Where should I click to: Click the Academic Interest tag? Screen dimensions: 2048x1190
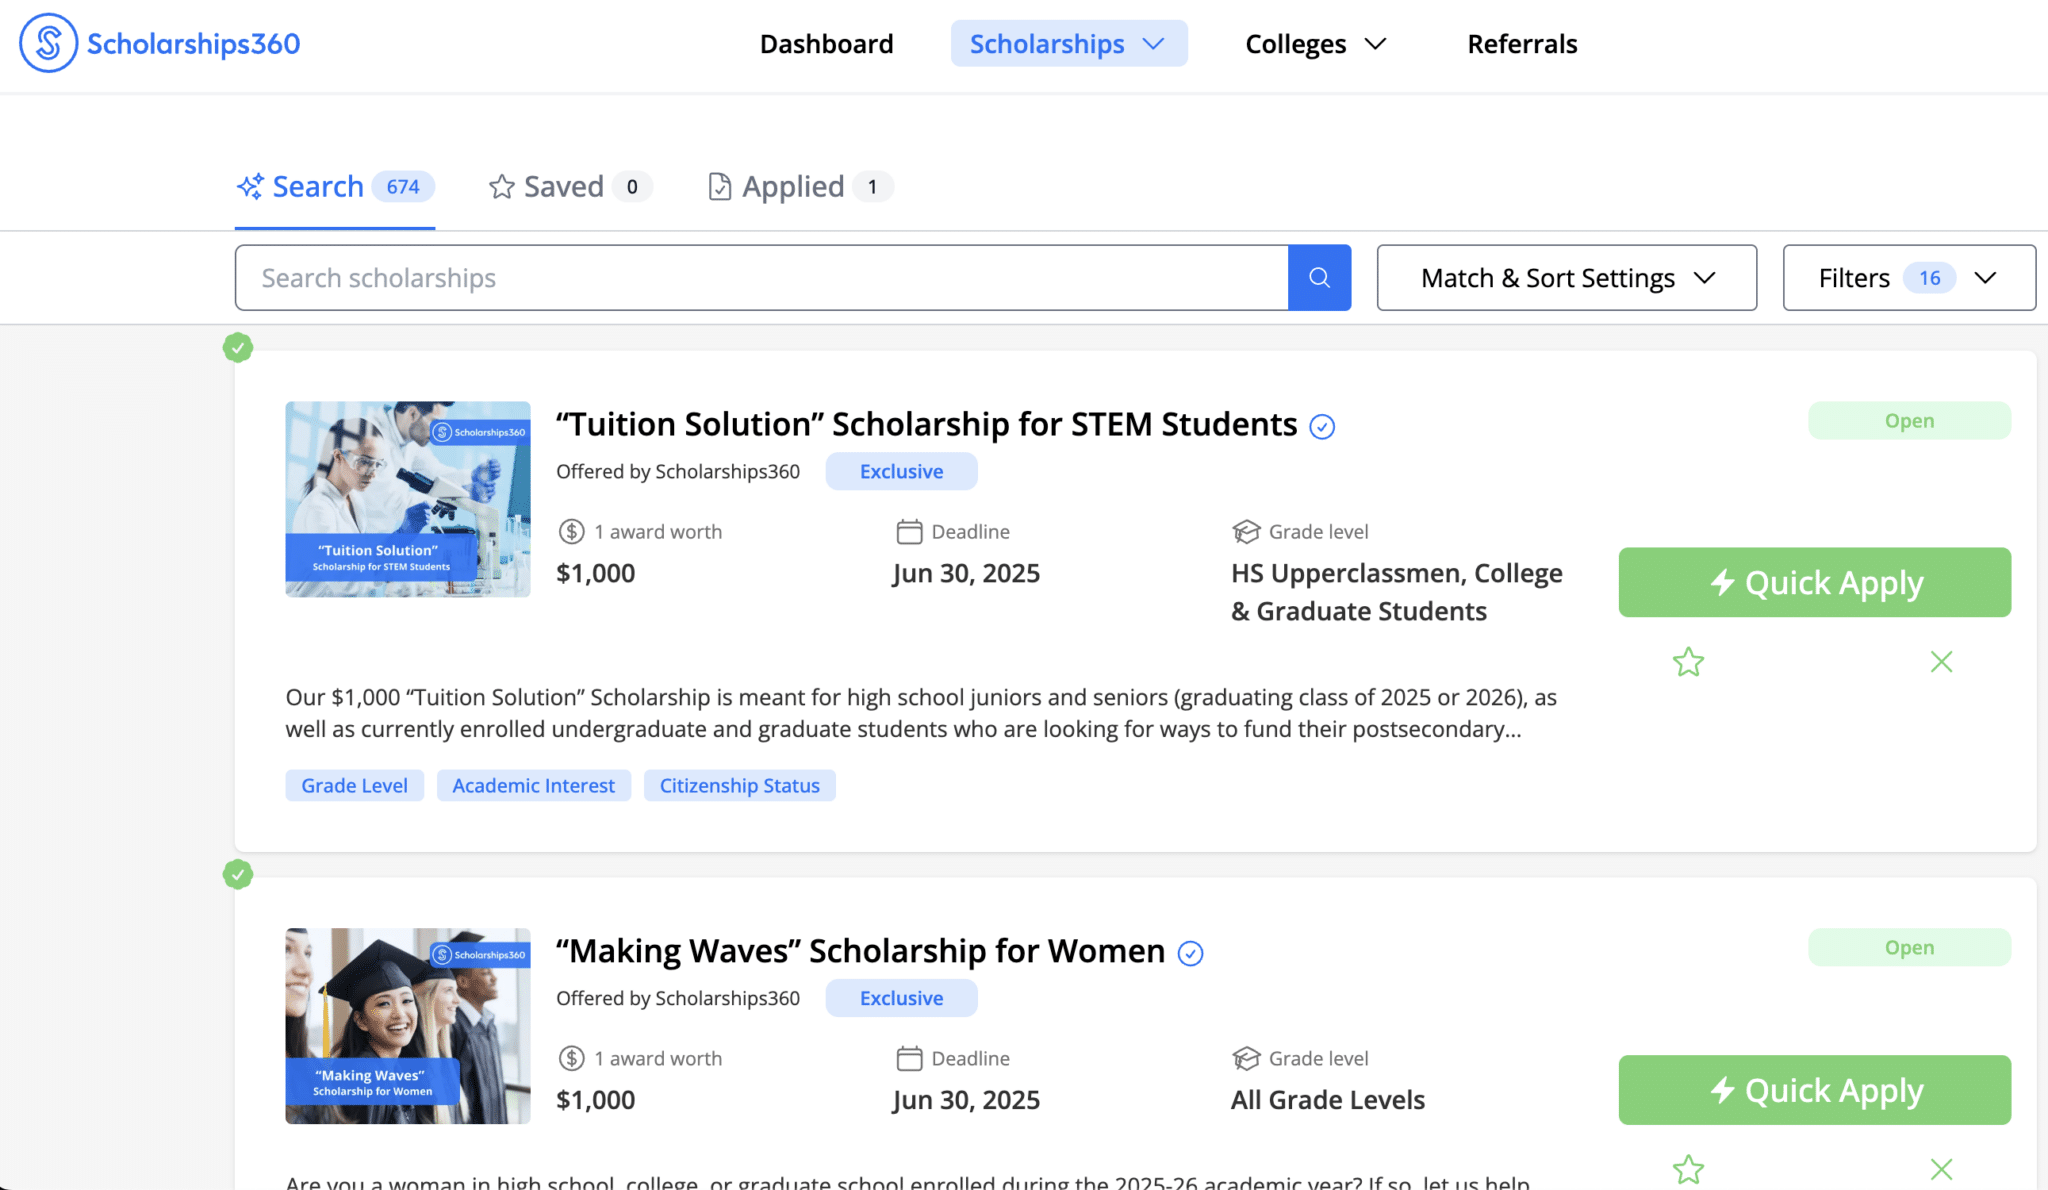pyautogui.click(x=533, y=785)
